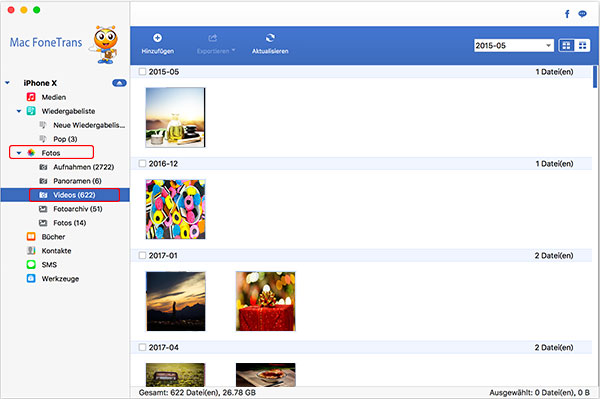
Task: Click the Fotos colorful flower icon
Action: click(x=31, y=153)
